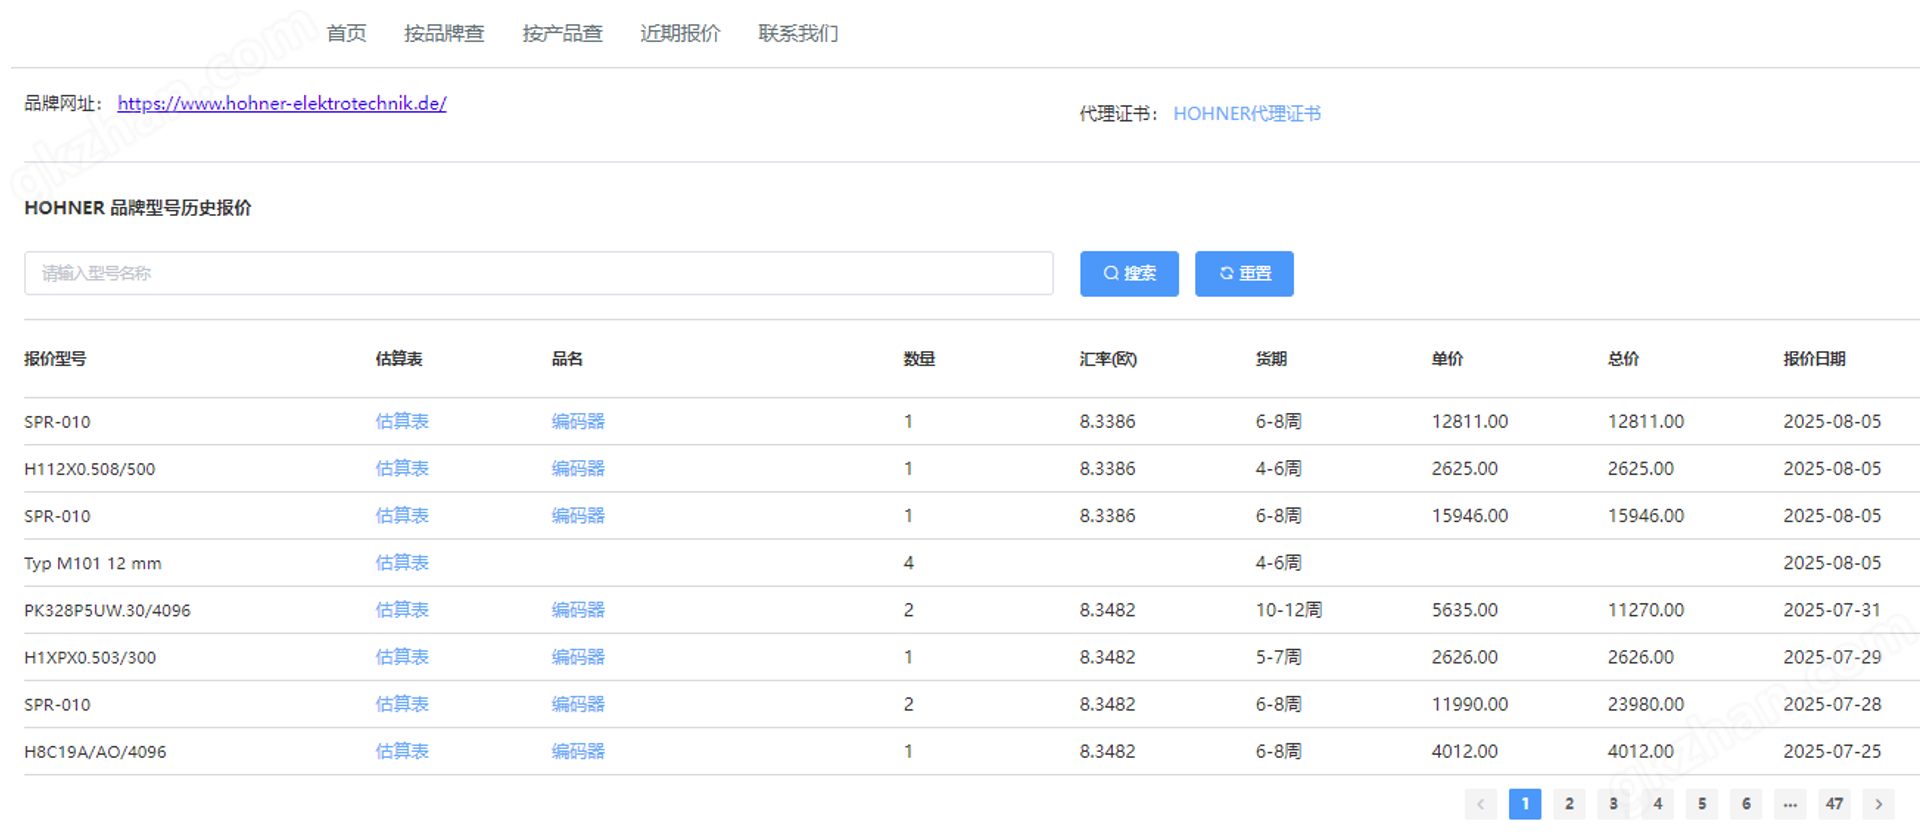Click quote date 2025-07-31

click(1832, 610)
